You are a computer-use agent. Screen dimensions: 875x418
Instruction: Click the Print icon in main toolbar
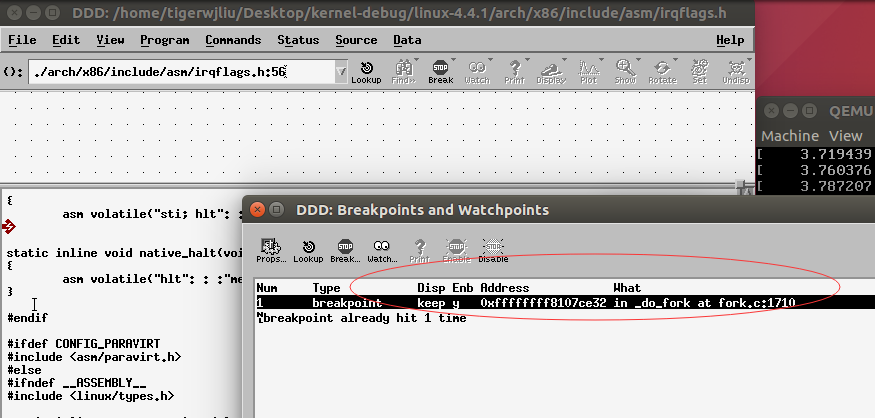tap(514, 72)
